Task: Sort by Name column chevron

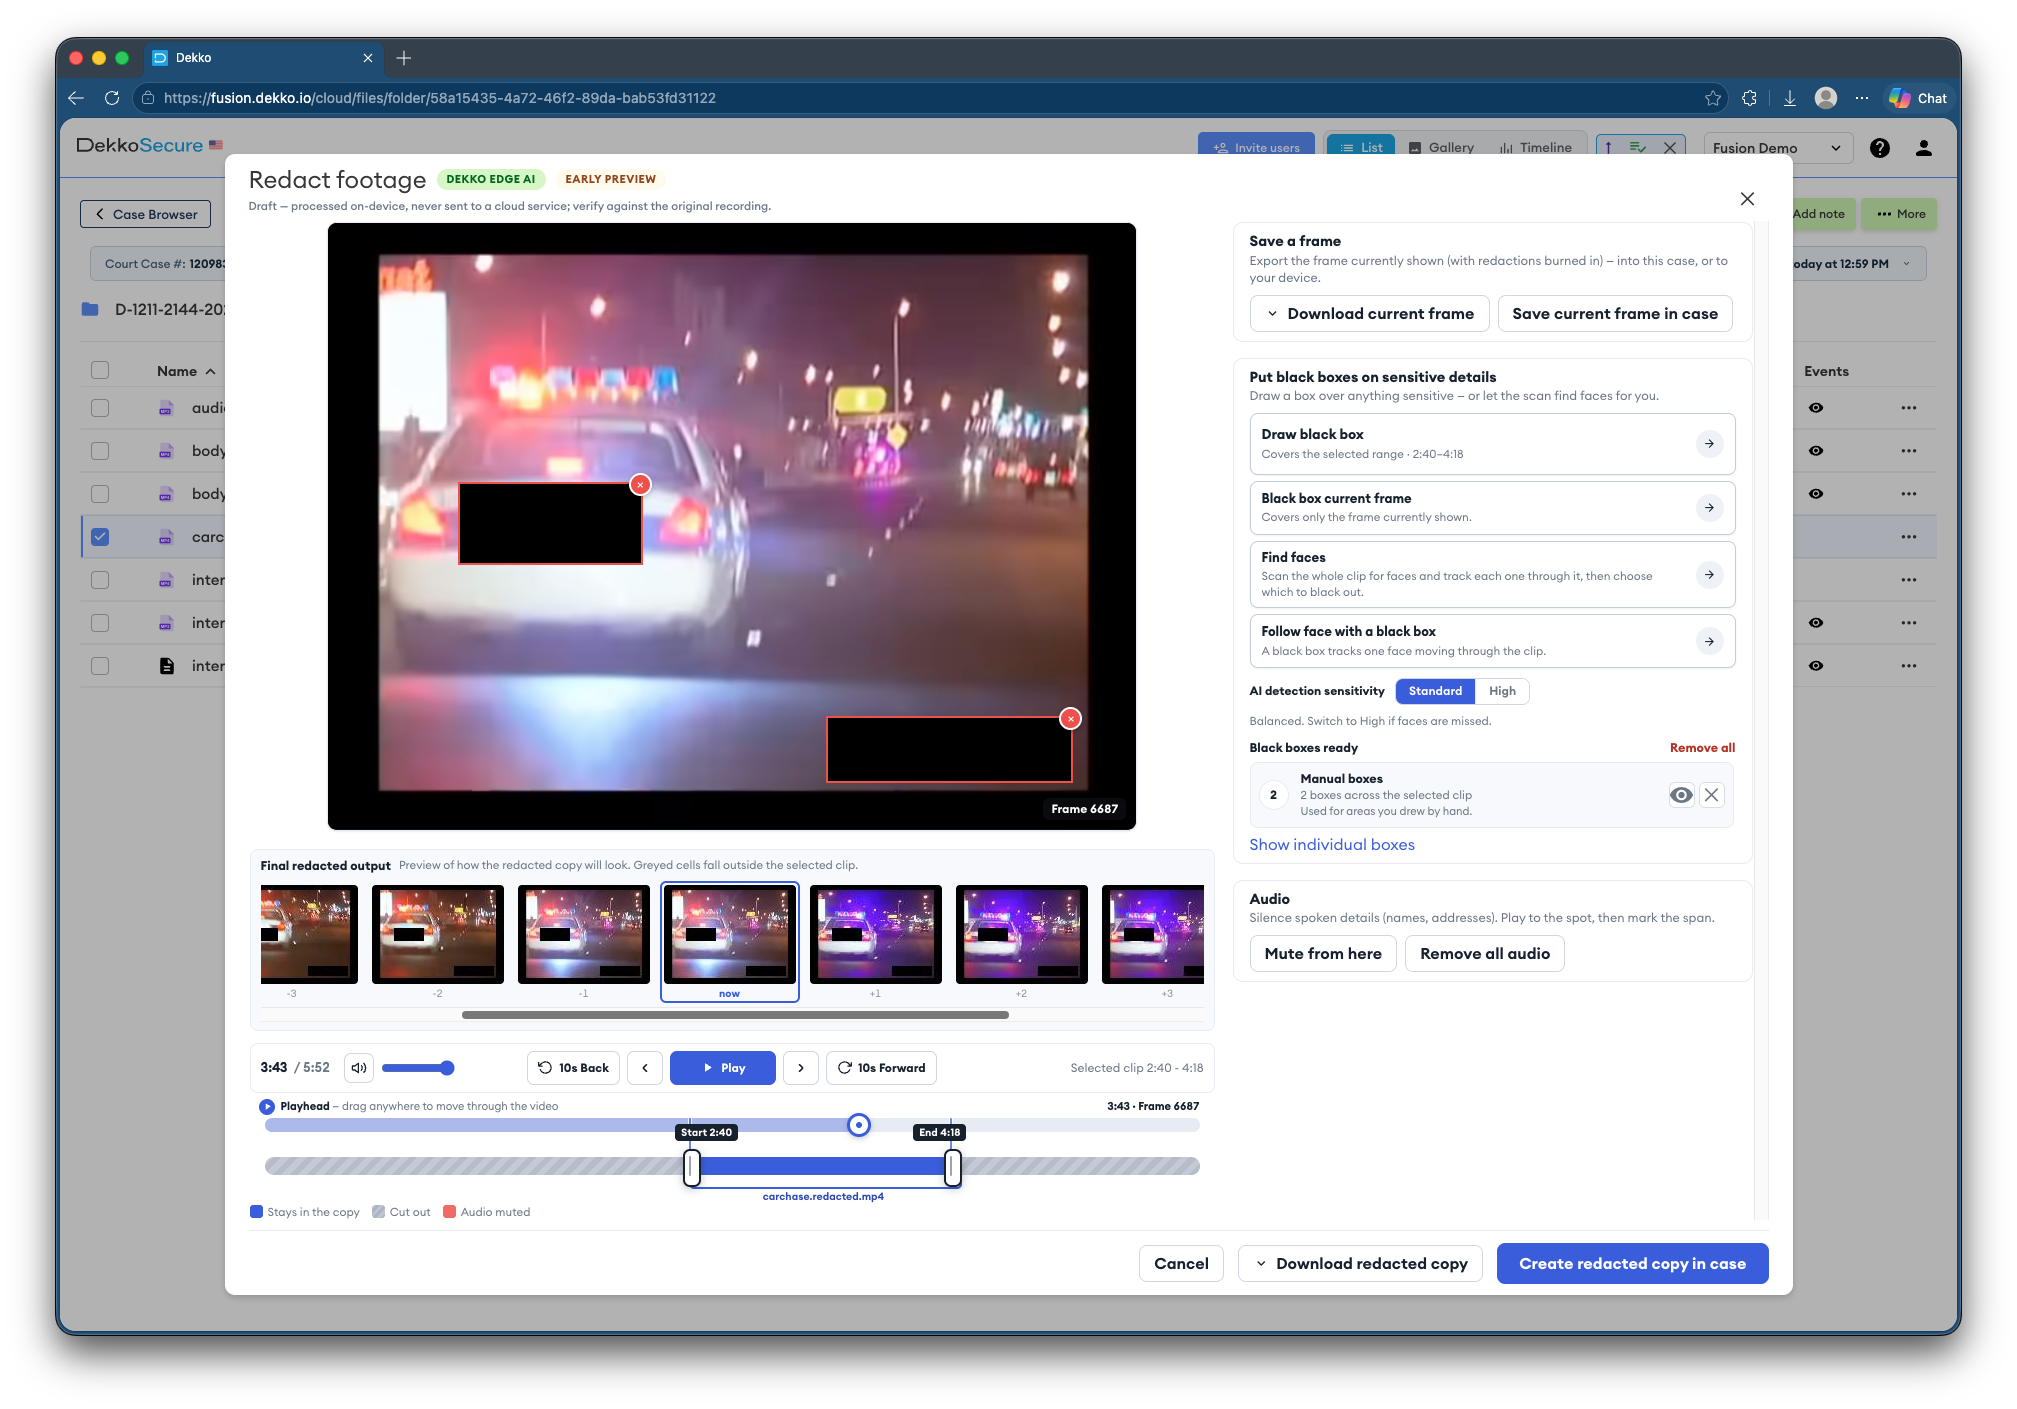Action: [211, 371]
